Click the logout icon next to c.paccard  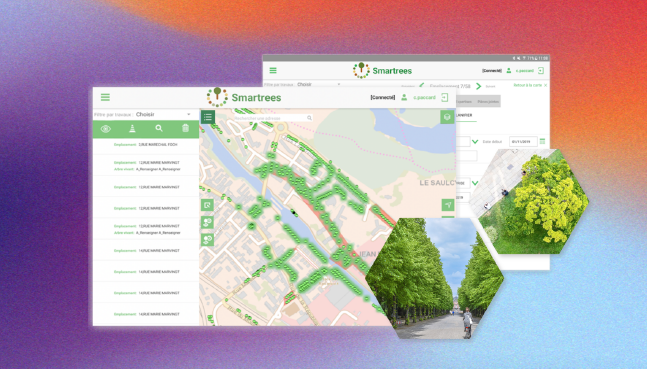tap(444, 97)
